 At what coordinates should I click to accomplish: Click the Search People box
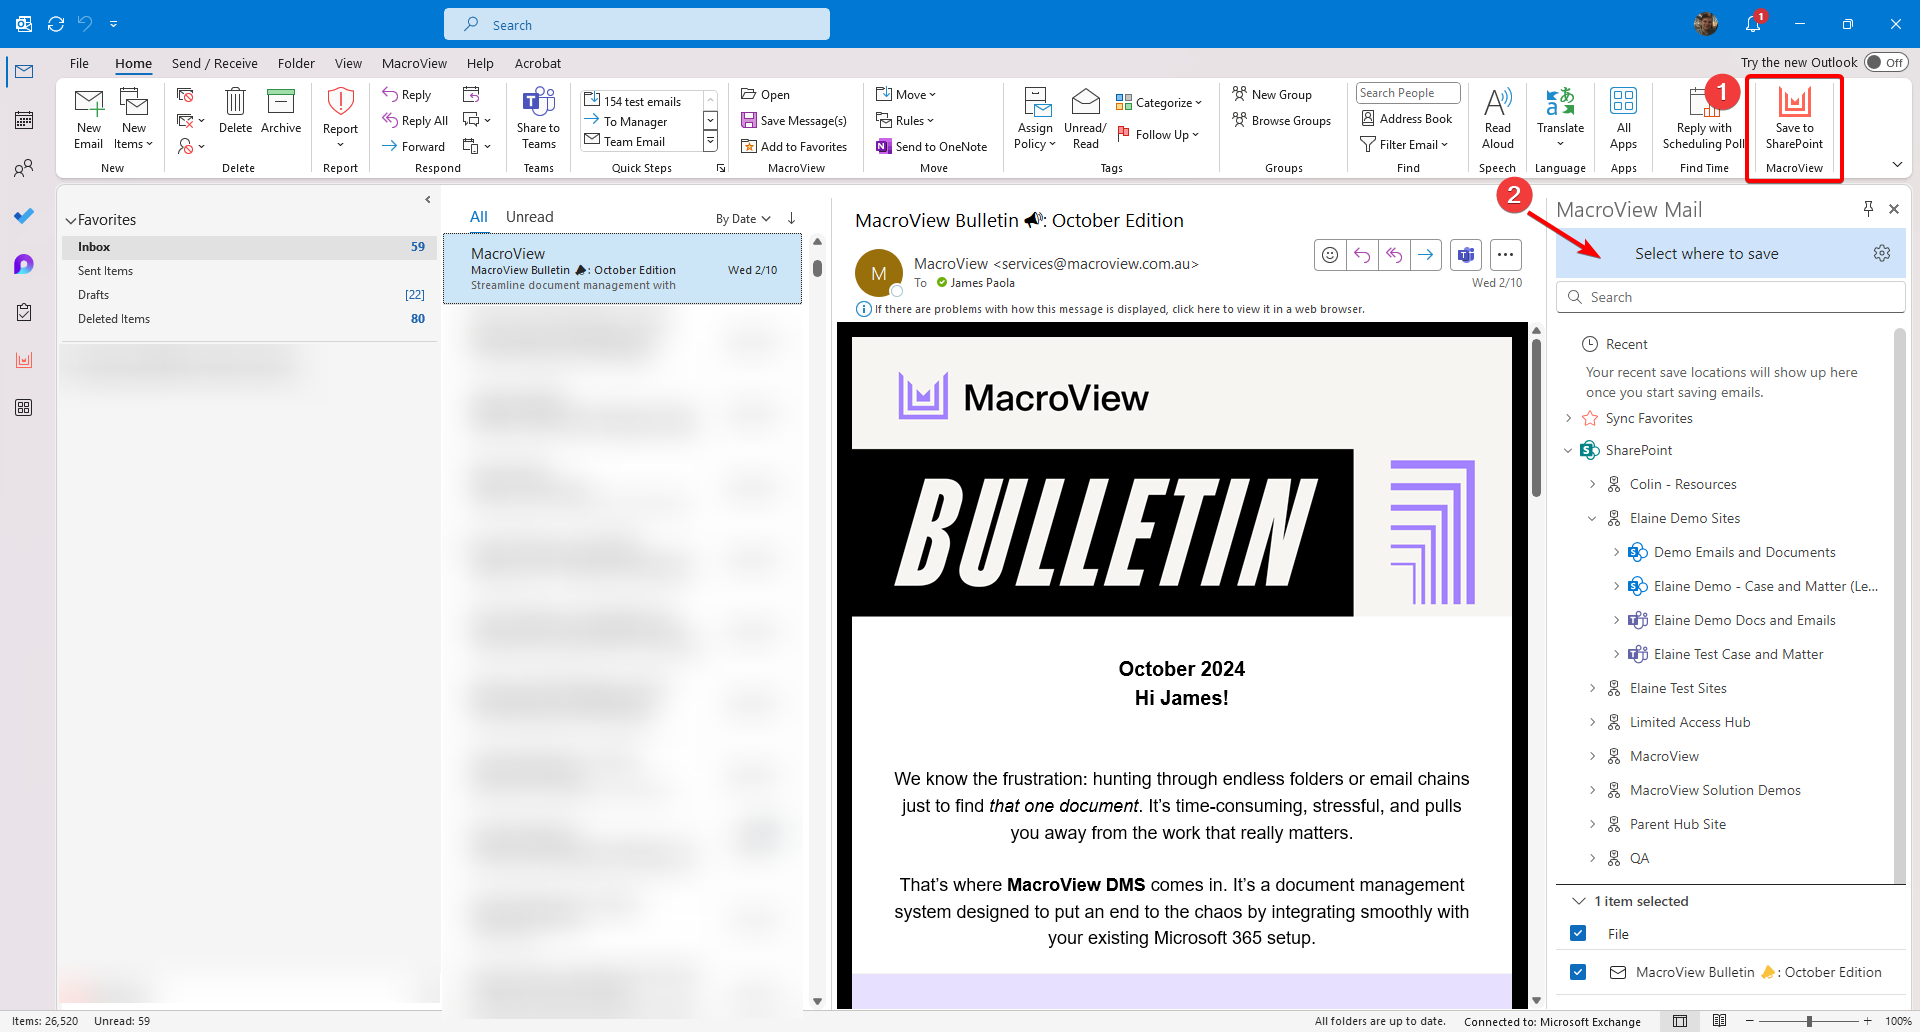tap(1408, 93)
